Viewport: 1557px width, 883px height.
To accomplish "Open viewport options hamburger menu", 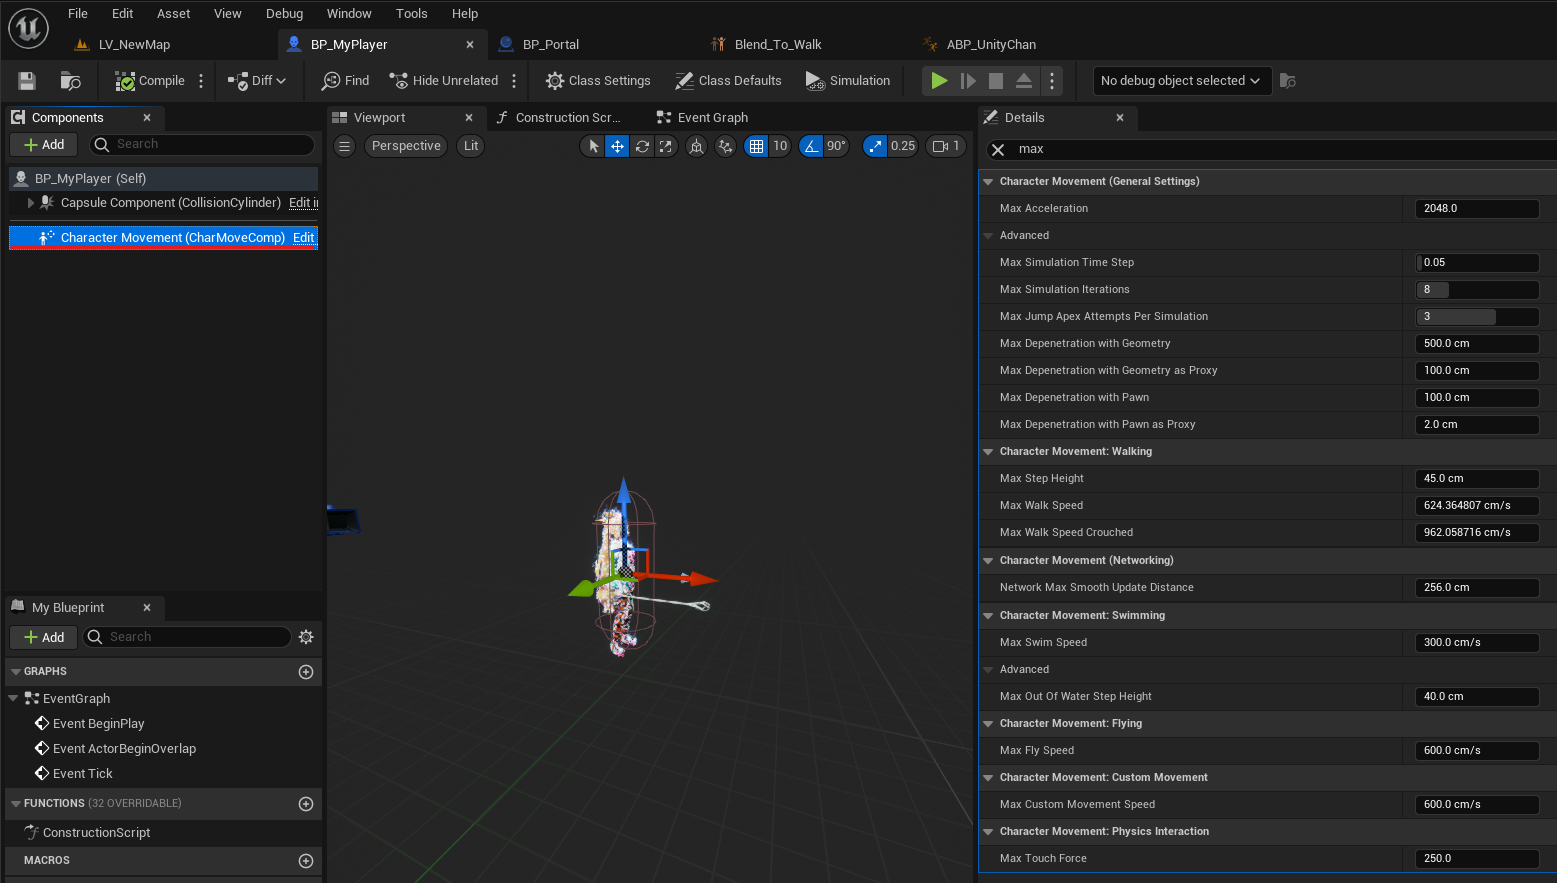I will tap(344, 146).
